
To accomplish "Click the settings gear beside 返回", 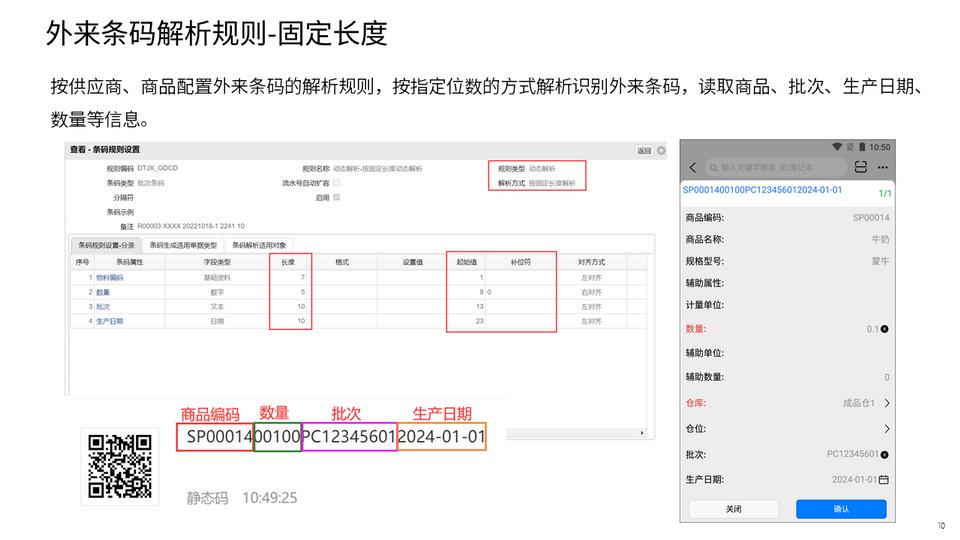I will click(661, 150).
